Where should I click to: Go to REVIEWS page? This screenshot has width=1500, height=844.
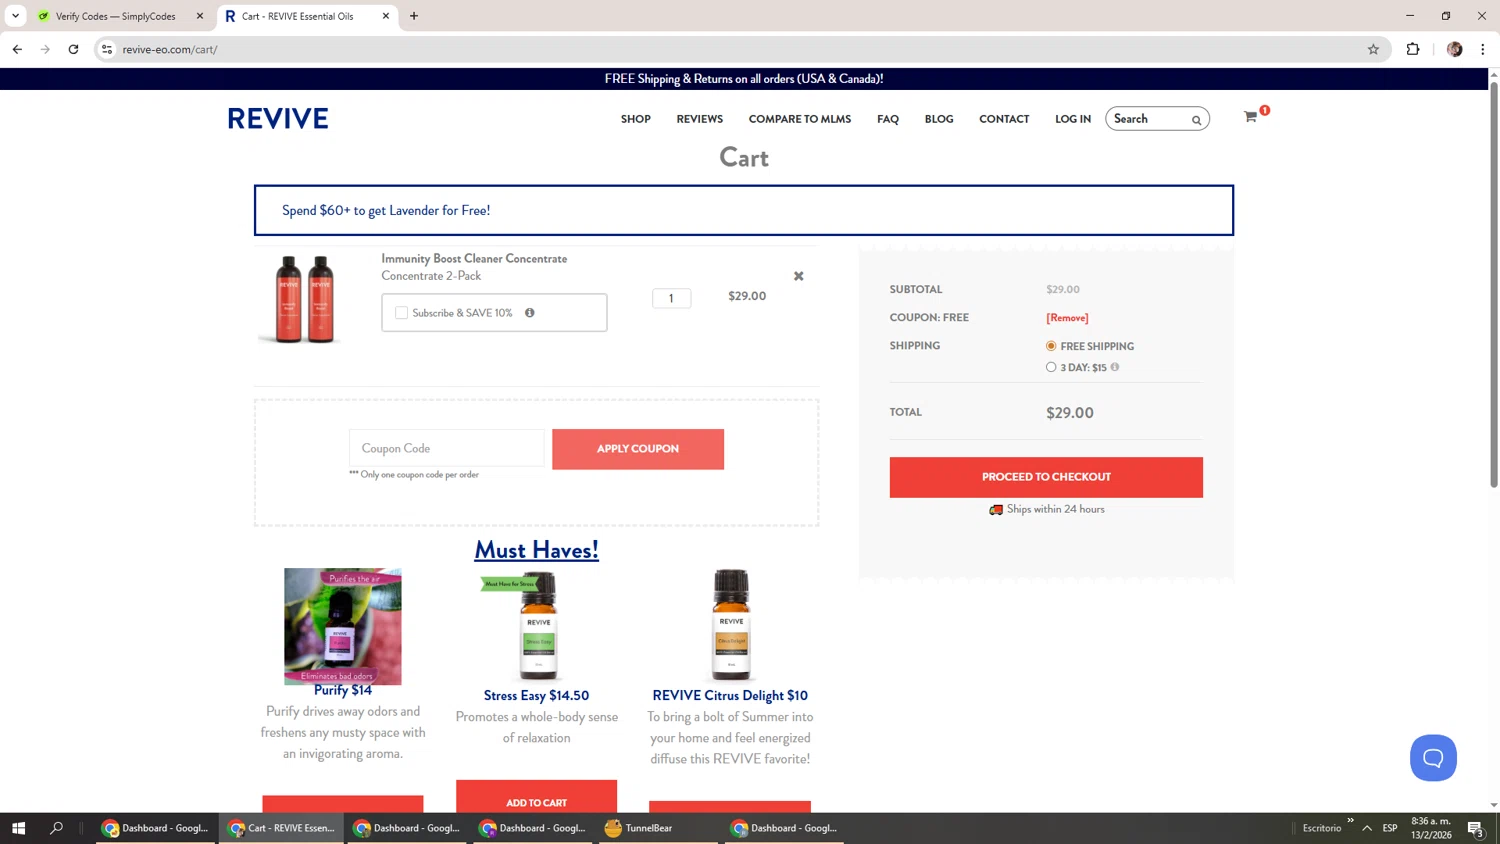[x=700, y=119]
